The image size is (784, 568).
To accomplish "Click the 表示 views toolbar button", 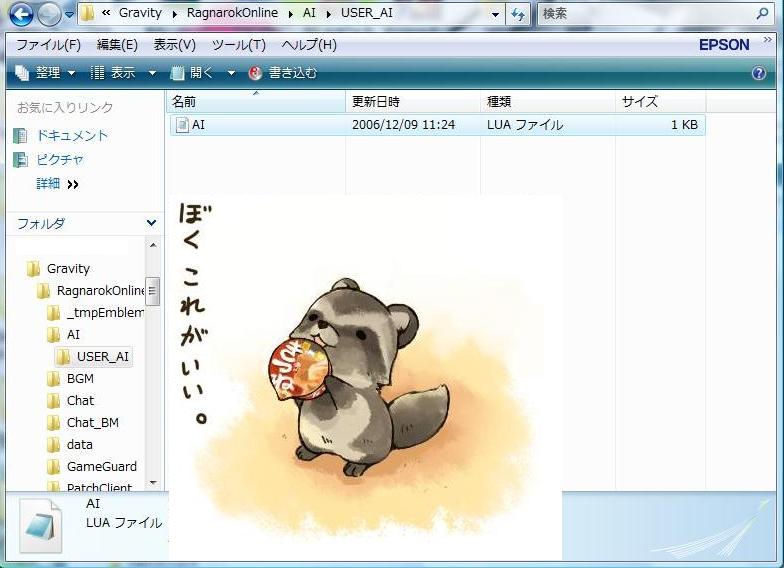I will coord(114,73).
